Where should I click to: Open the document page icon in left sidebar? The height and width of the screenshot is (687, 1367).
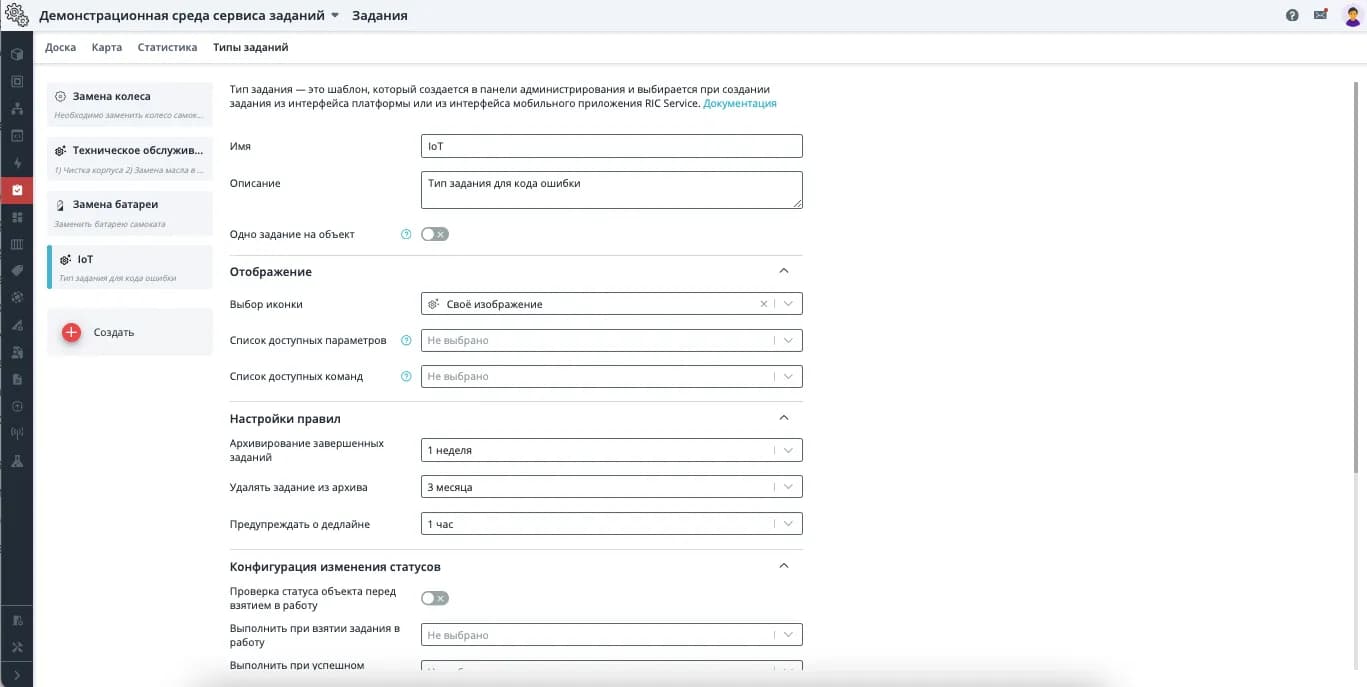coord(17,379)
